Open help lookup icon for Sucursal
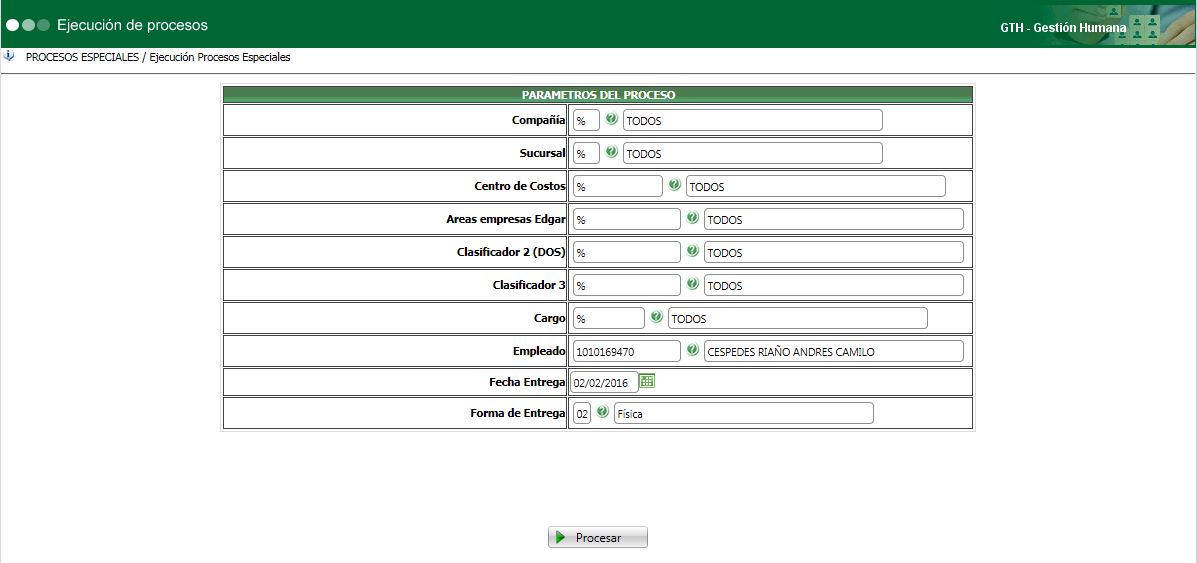The height and width of the screenshot is (563, 1197). (611, 152)
